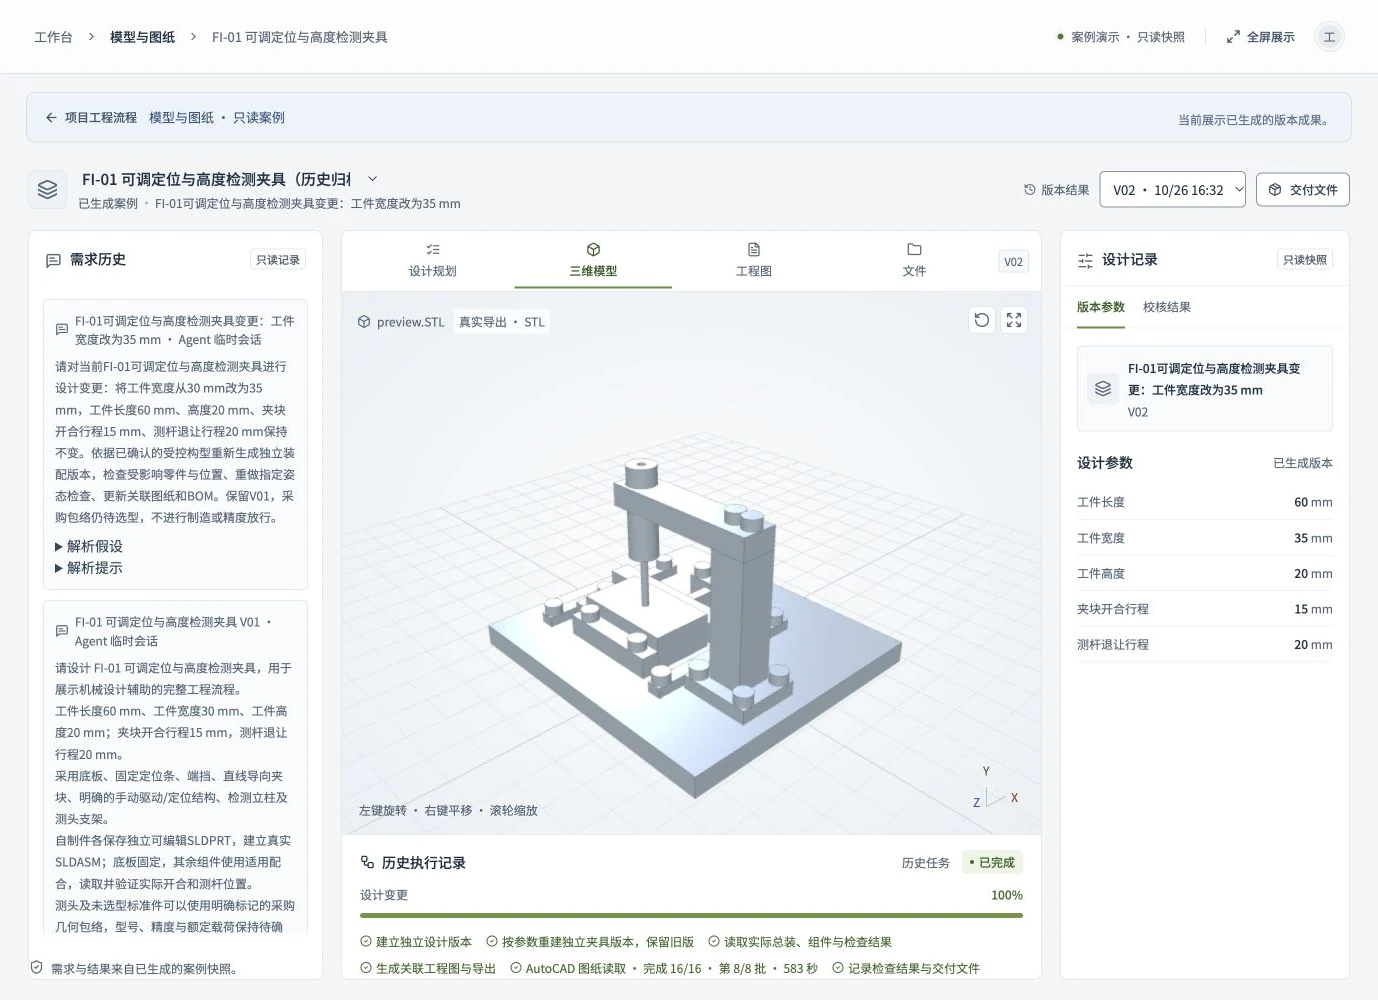Click the layers icon beside the project title
Screen dimensions: 1378x1000
[x=47, y=189]
